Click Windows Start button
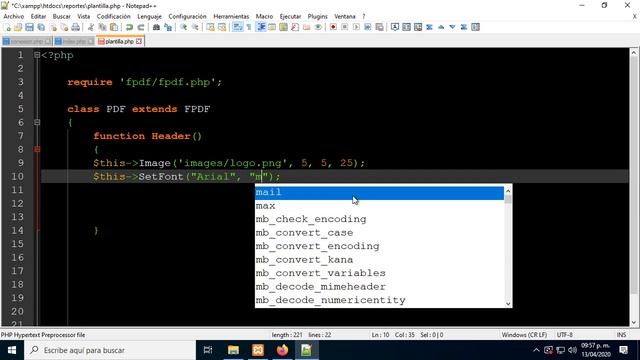The width and height of the screenshot is (640, 360). pyautogui.click(x=12, y=350)
